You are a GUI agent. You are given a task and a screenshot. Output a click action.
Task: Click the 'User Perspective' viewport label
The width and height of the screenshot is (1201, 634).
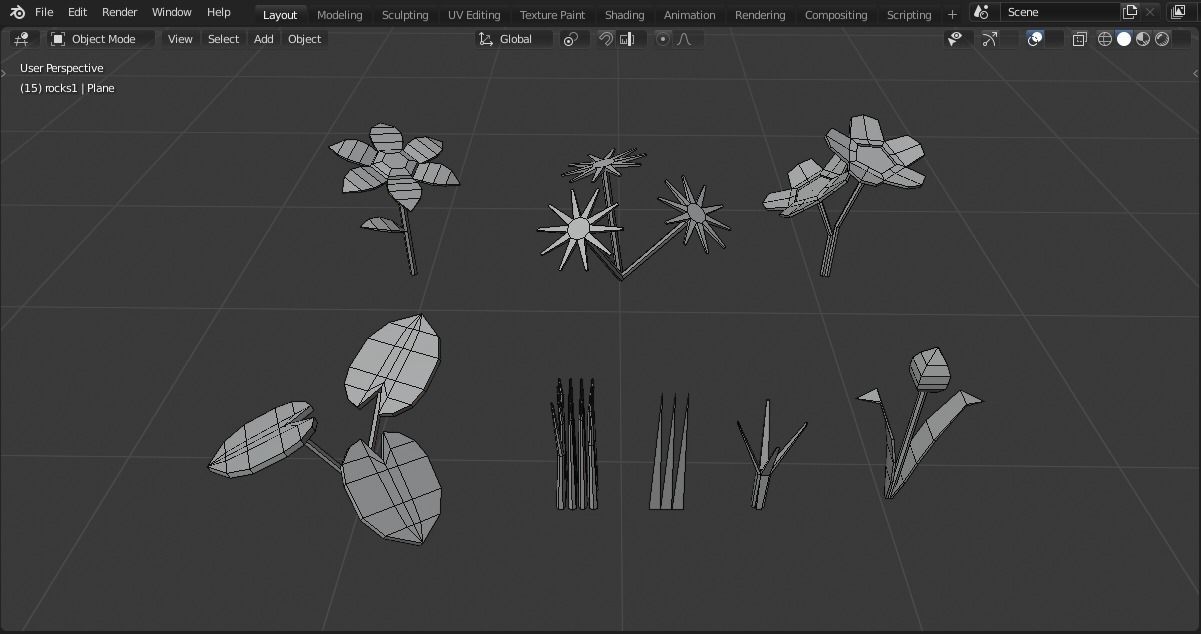(62, 68)
